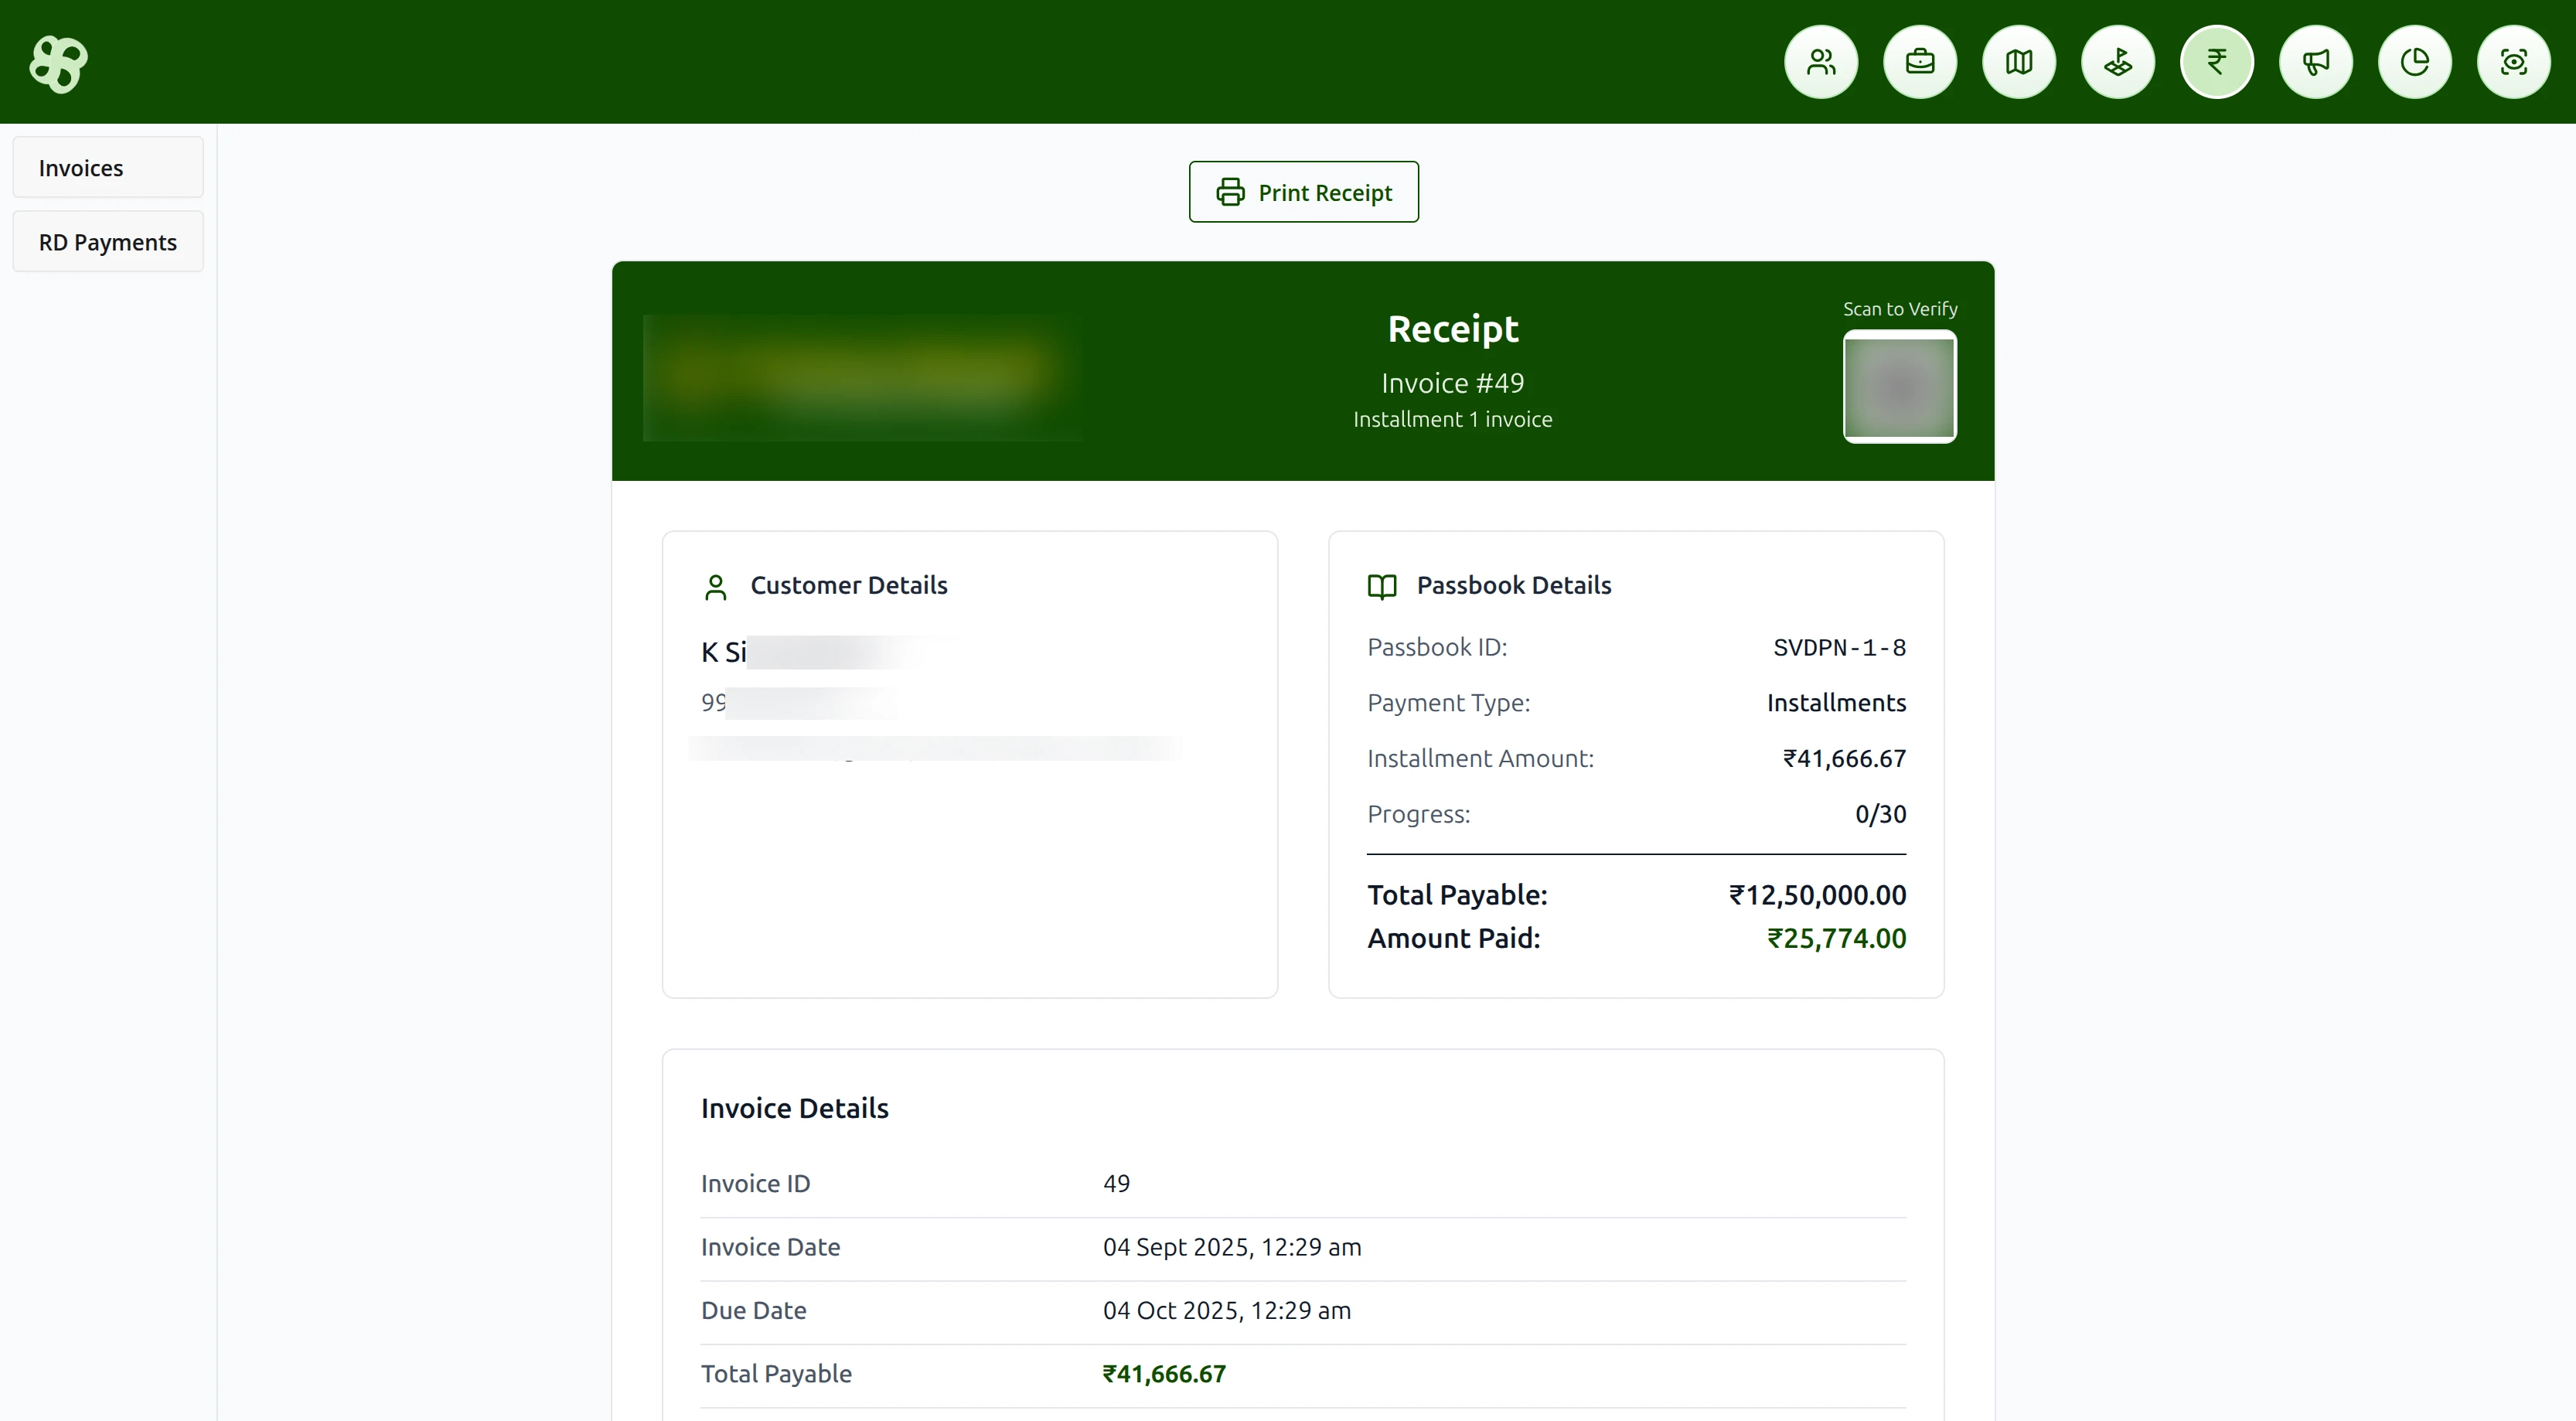Click the land plot flag icon
Screen dimensions: 2576x1421
[x=2117, y=62]
